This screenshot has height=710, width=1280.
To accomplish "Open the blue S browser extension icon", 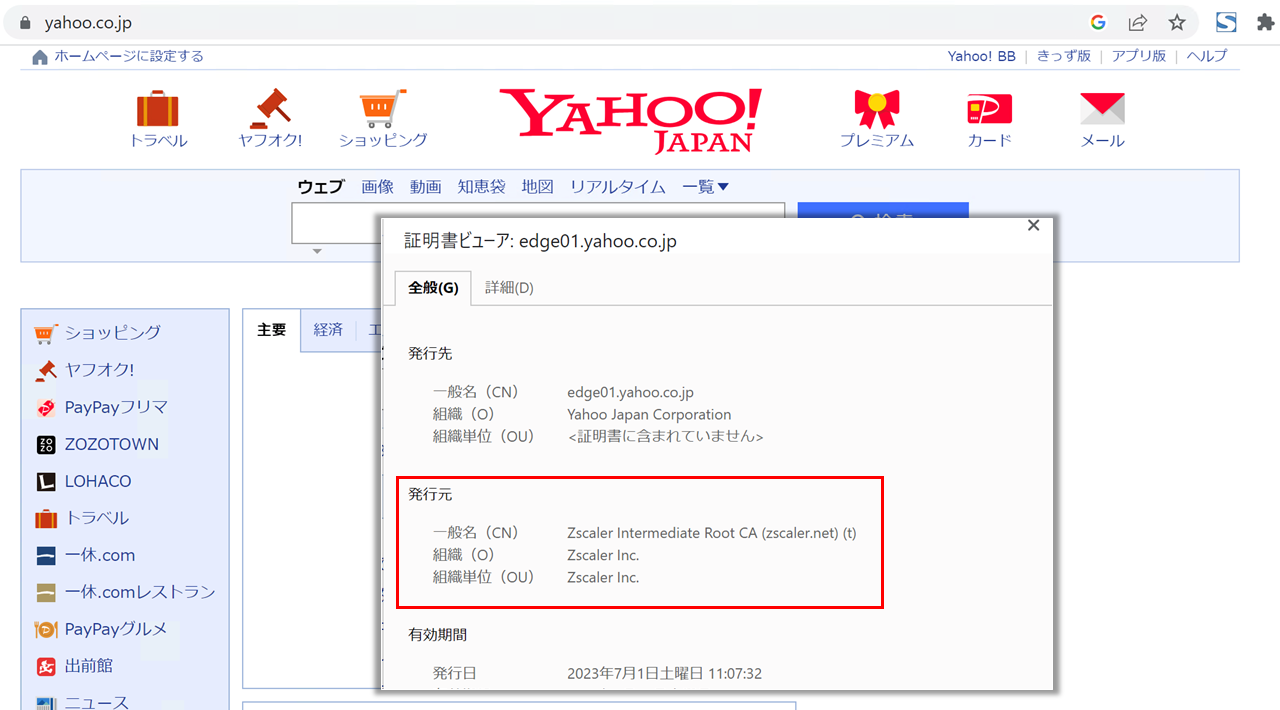I will [1226, 22].
